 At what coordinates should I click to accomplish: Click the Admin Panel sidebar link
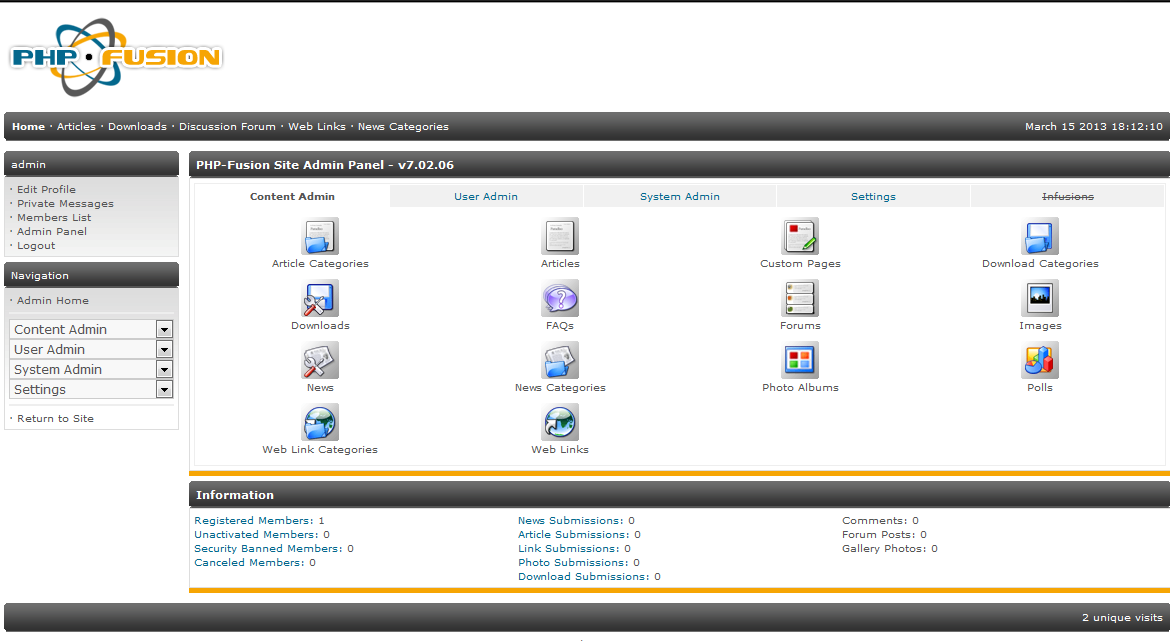[51, 231]
